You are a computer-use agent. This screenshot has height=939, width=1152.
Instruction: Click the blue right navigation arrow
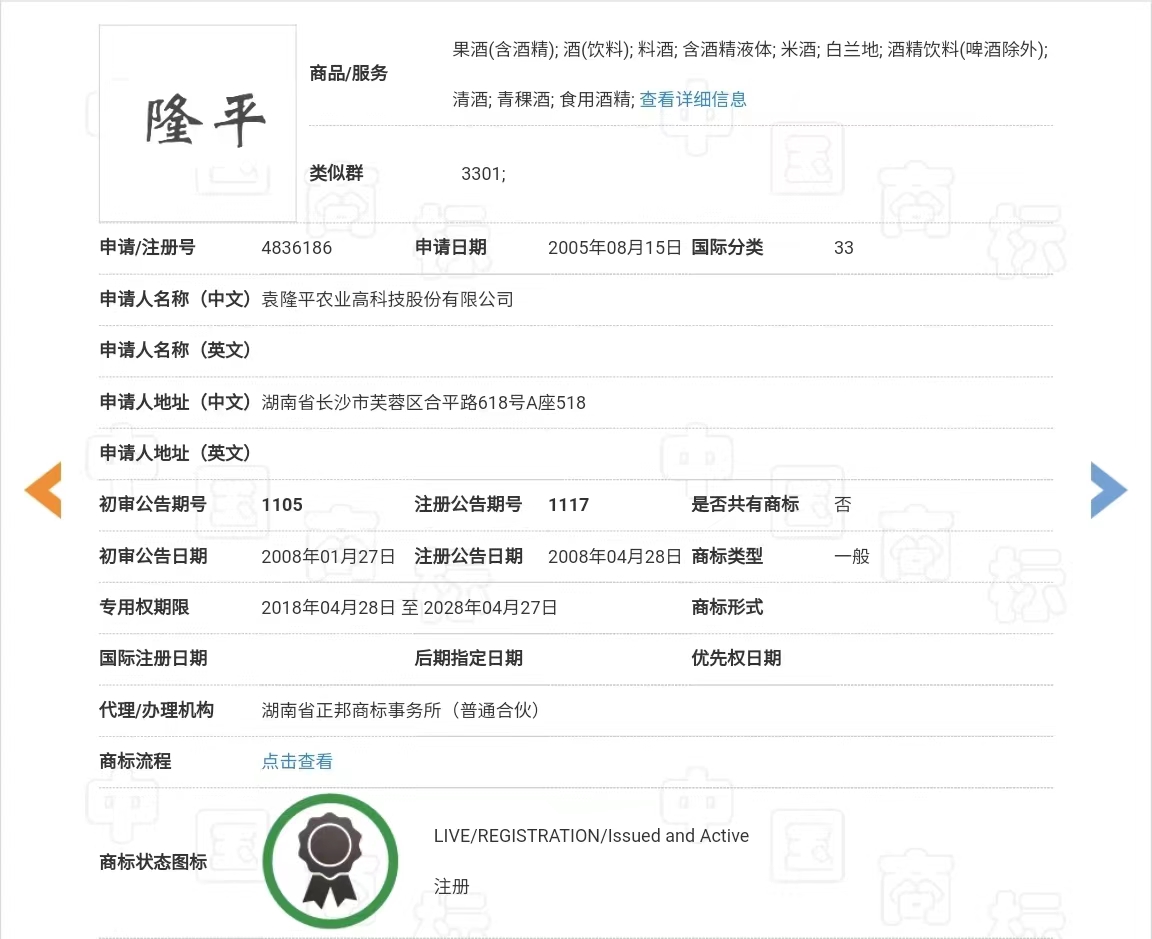1108,490
